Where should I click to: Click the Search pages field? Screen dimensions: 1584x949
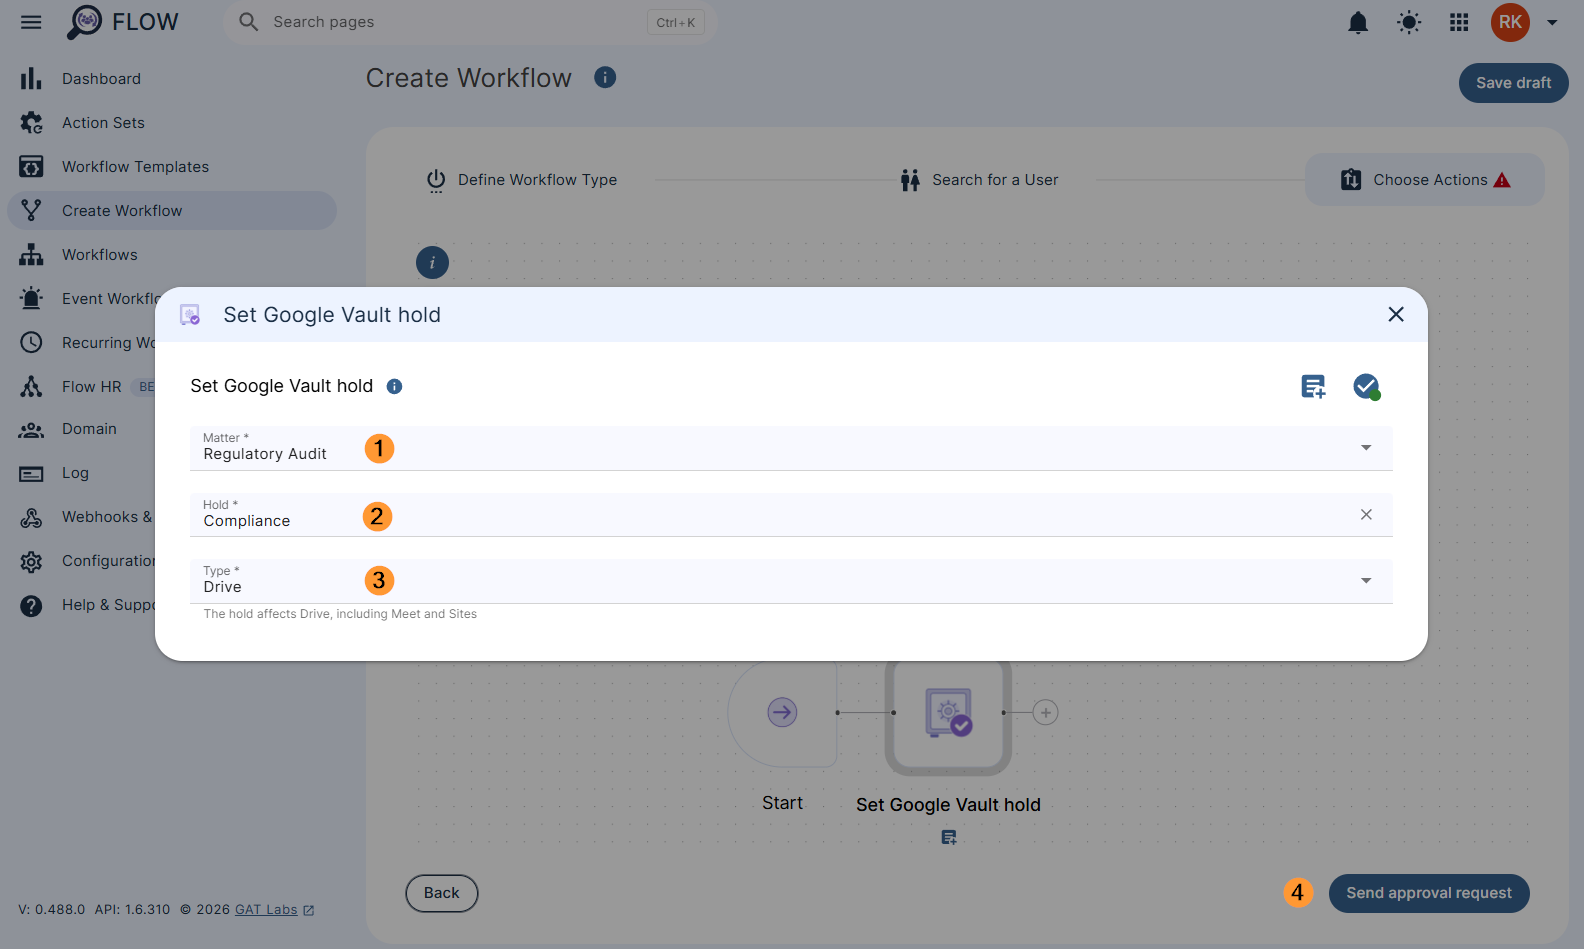pos(470,22)
